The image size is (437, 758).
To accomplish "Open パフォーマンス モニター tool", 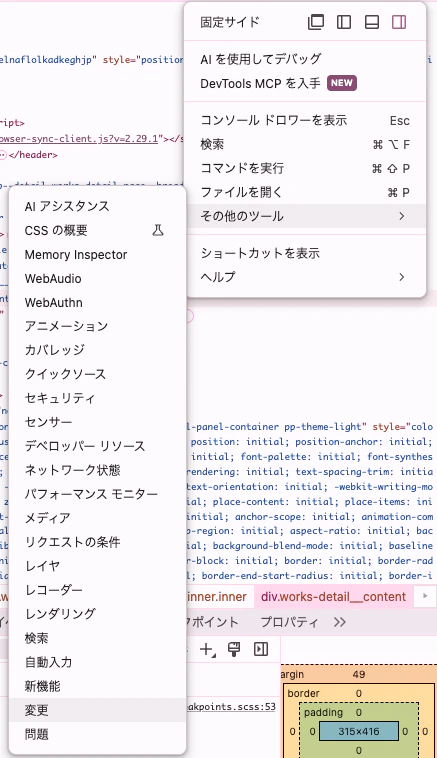I will tap(97, 494).
